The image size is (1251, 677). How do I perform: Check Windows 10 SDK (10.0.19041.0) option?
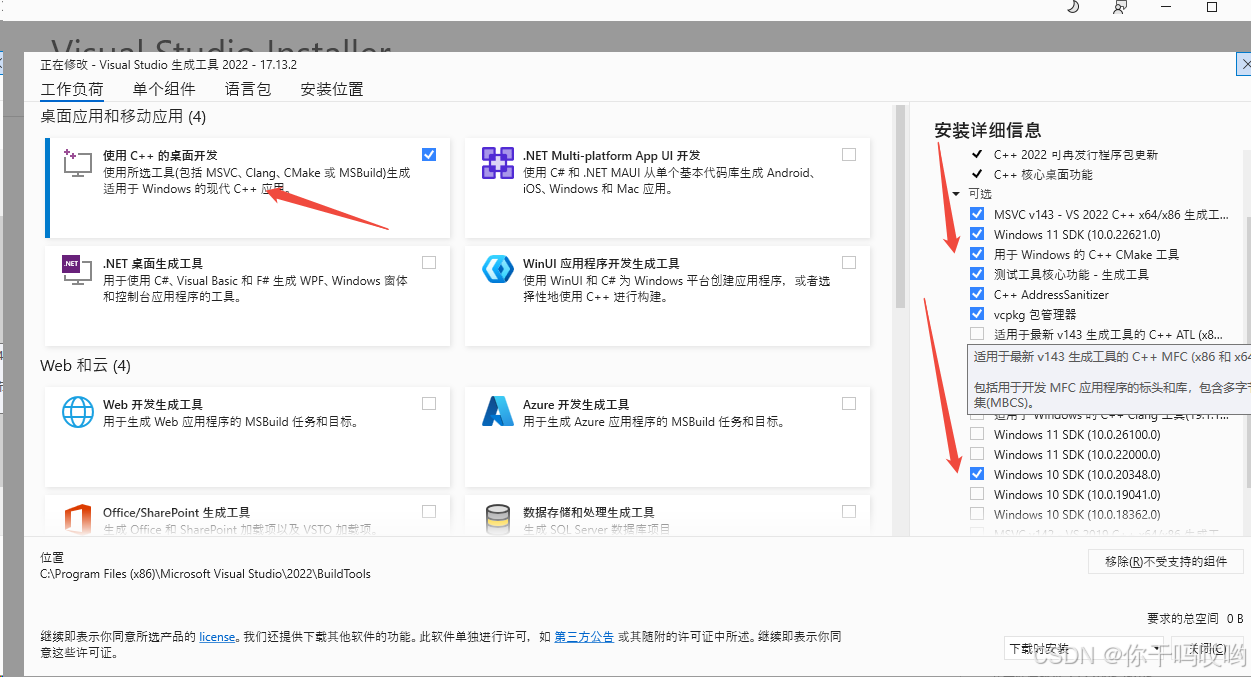click(977, 494)
